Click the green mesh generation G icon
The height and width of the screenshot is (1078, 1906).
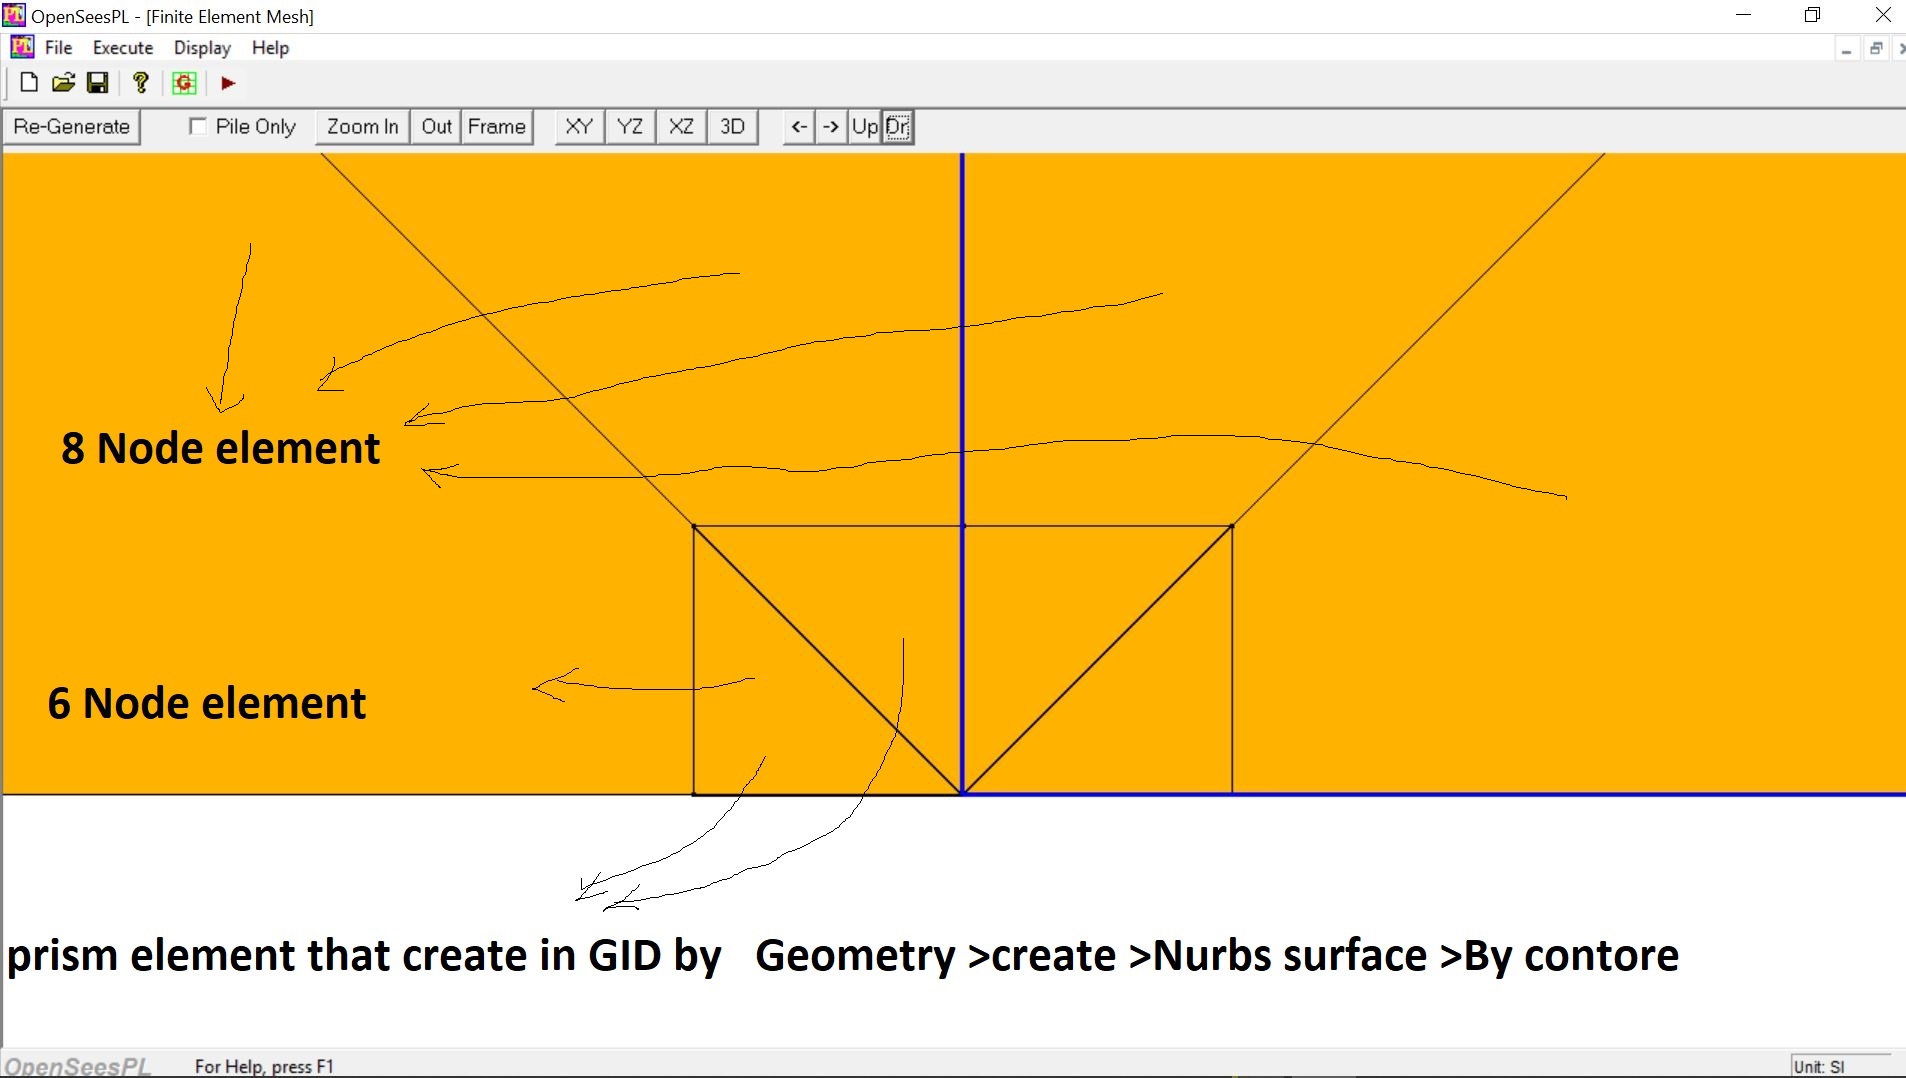coord(184,83)
